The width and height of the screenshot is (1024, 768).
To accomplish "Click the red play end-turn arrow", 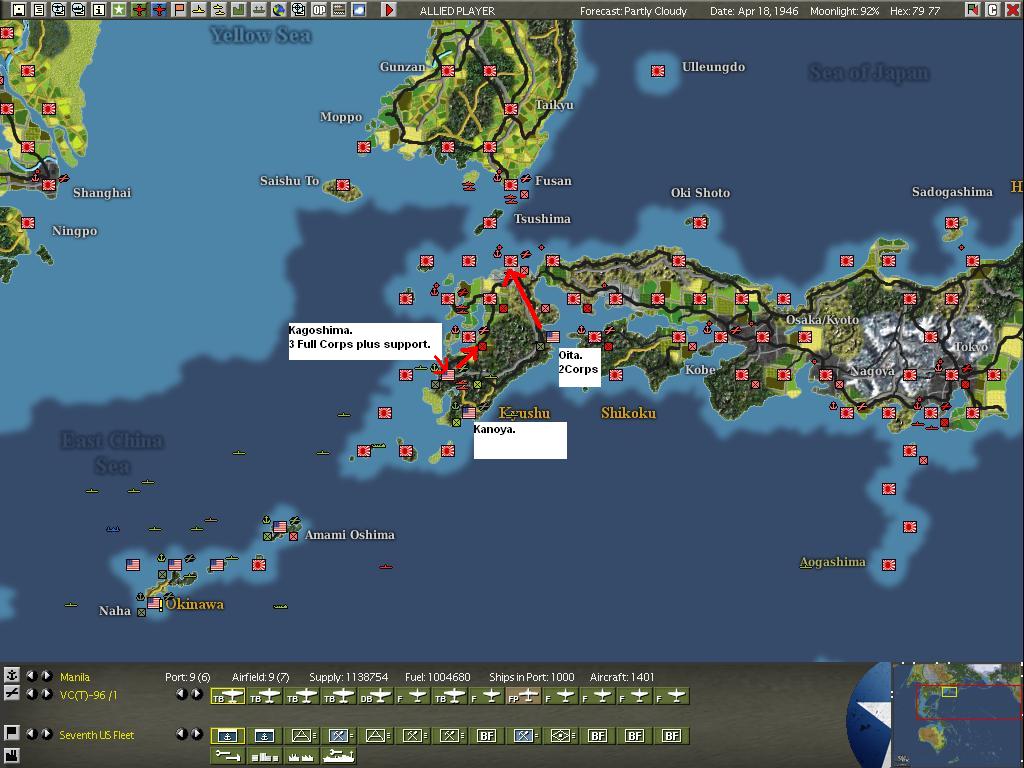I will (389, 10).
